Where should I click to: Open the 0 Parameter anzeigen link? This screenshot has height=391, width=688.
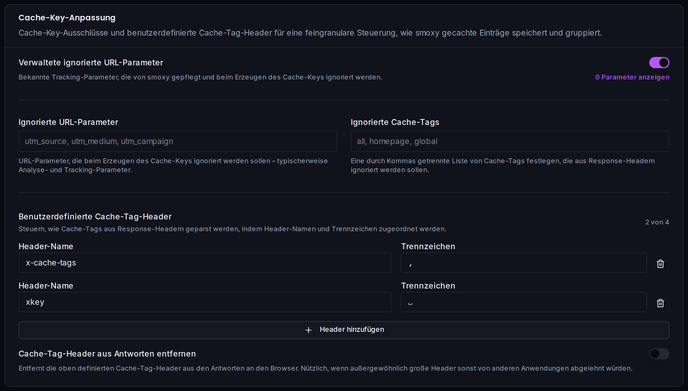tap(632, 77)
